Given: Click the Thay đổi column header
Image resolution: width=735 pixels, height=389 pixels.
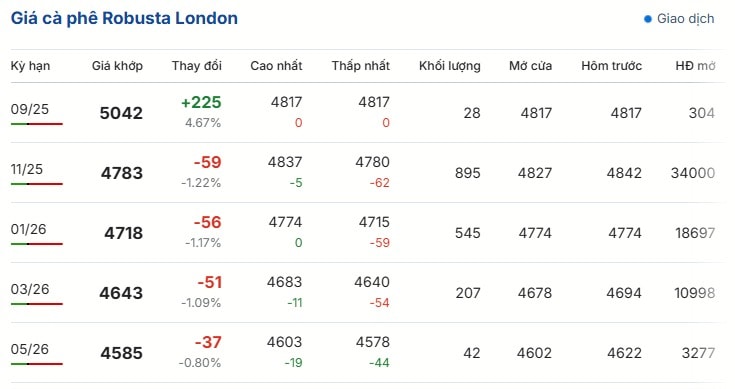Looking at the screenshot, I should (196, 66).
